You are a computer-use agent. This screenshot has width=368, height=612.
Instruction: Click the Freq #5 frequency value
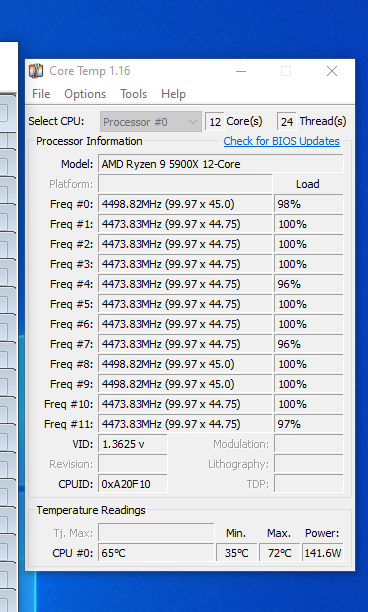tap(185, 304)
